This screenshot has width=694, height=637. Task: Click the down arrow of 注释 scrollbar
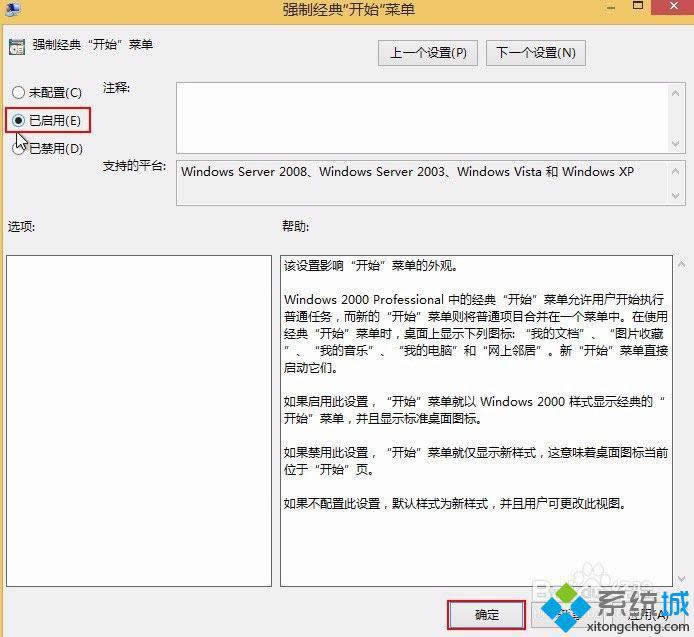pos(675,143)
